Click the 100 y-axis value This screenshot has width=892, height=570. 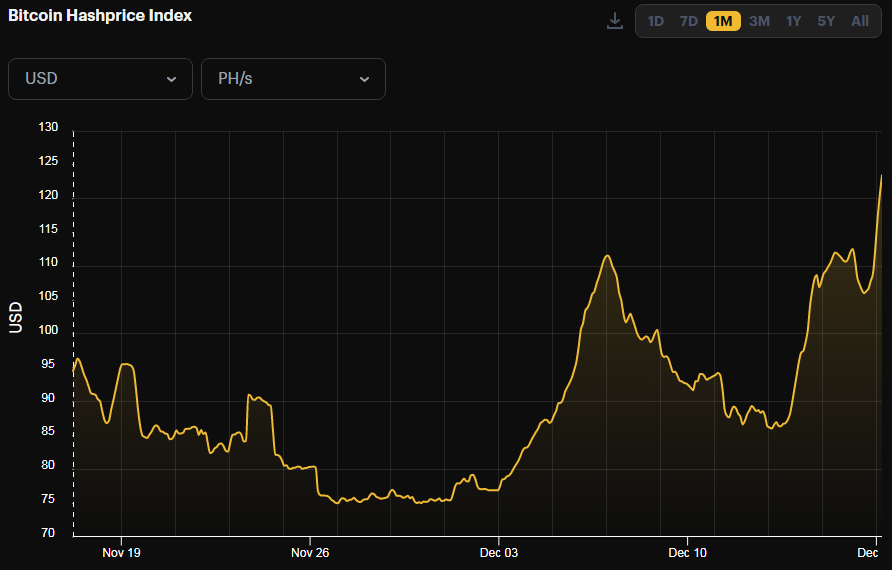pos(48,330)
